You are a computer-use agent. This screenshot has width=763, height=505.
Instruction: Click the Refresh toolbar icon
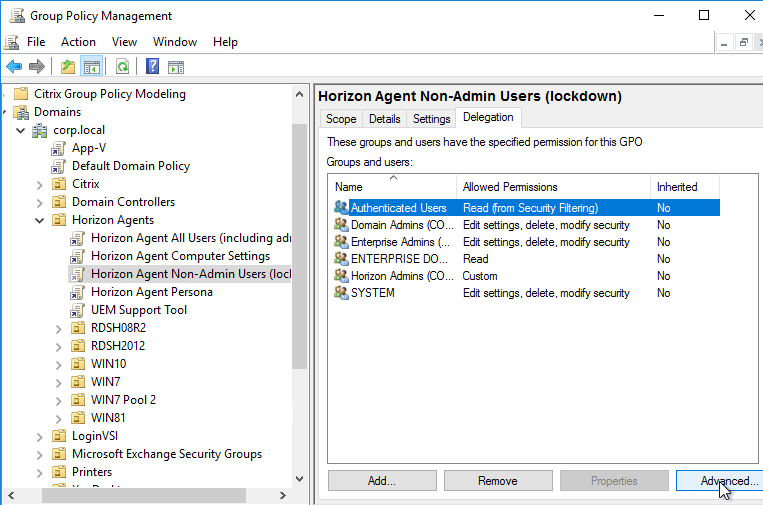122,67
